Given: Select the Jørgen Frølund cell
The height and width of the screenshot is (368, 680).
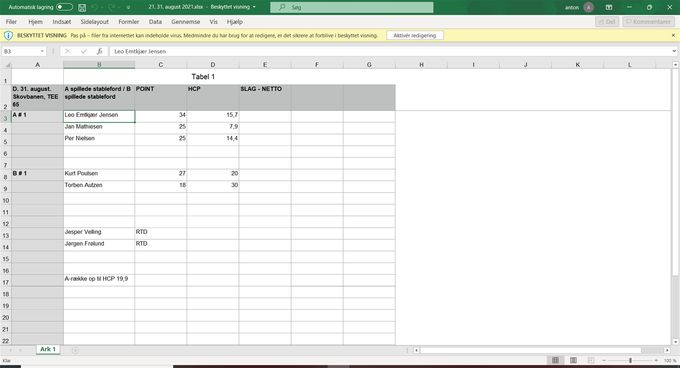Looking at the screenshot, I should pos(99,245).
